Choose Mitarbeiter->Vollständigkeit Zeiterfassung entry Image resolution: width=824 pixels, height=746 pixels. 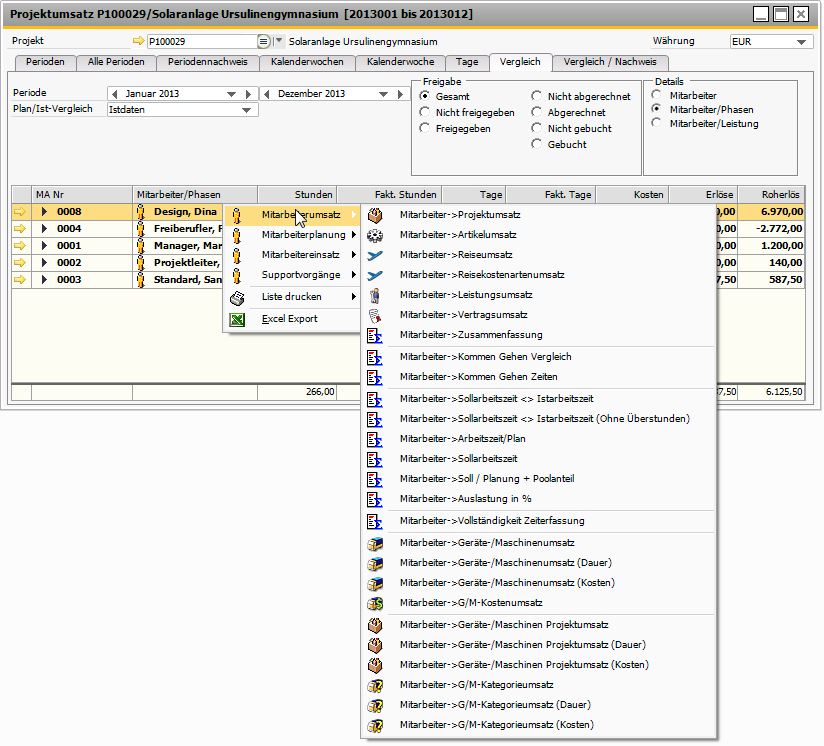[539, 521]
